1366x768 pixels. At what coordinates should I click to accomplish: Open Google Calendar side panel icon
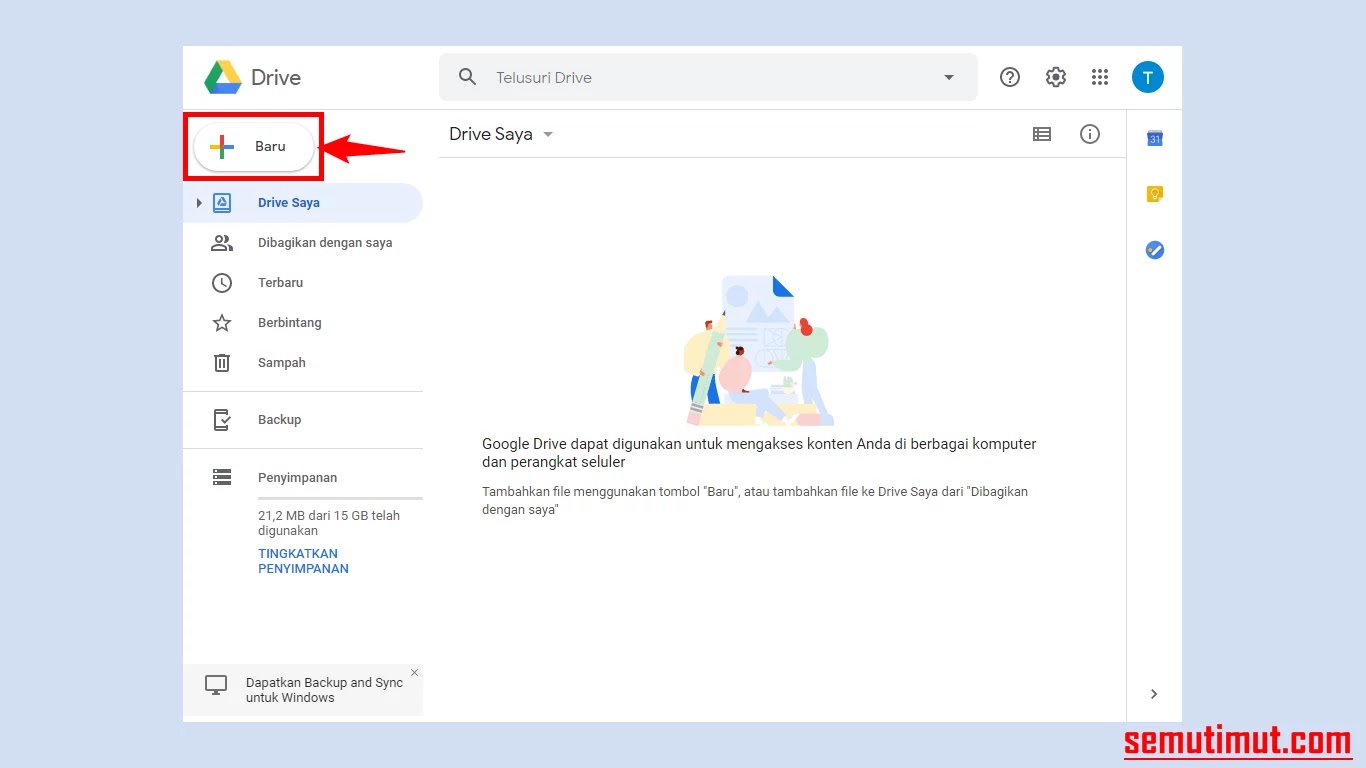pyautogui.click(x=1155, y=139)
